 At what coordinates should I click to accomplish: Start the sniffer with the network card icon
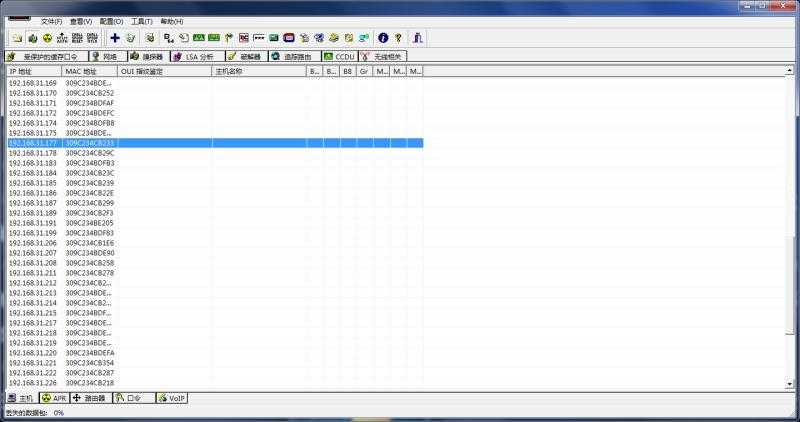[x=33, y=38]
